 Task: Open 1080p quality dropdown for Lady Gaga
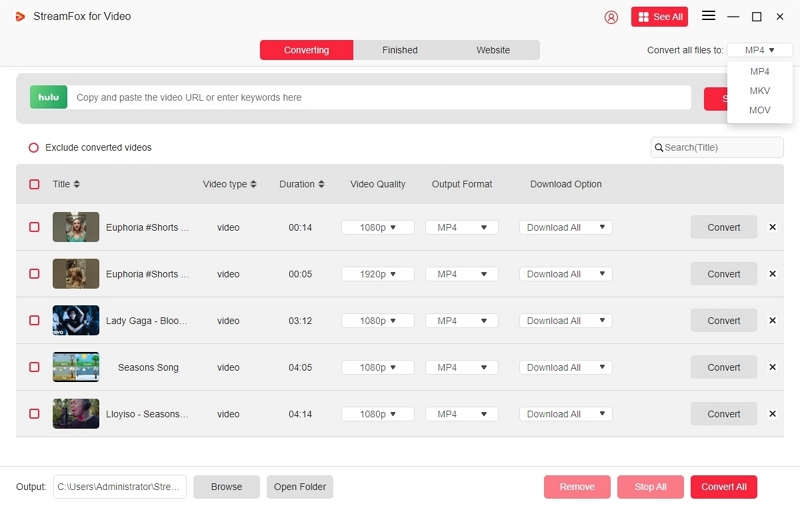[x=378, y=321]
